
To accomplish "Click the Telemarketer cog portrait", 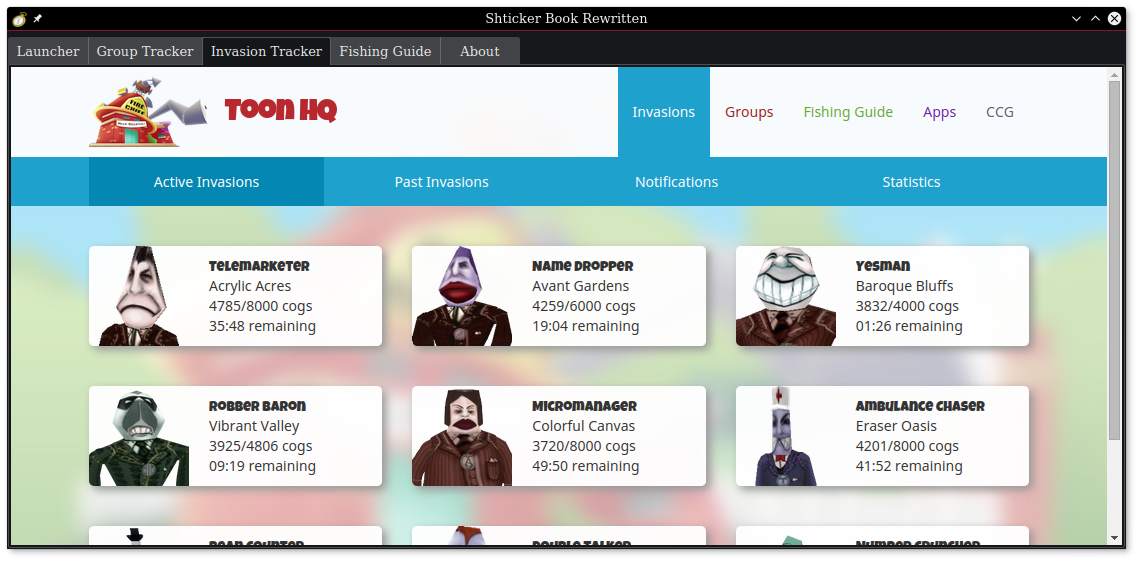I will [139, 296].
